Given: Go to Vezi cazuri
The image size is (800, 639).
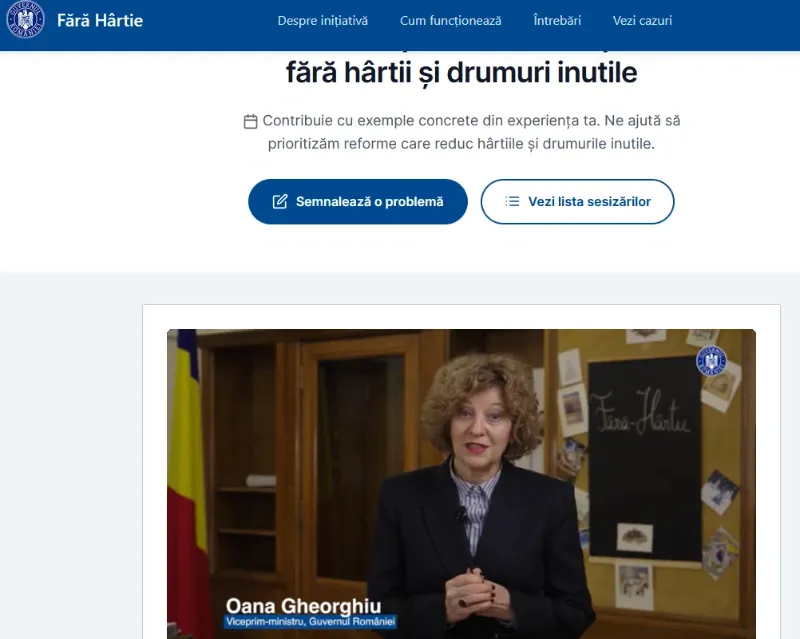Looking at the screenshot, I should 642,20.
